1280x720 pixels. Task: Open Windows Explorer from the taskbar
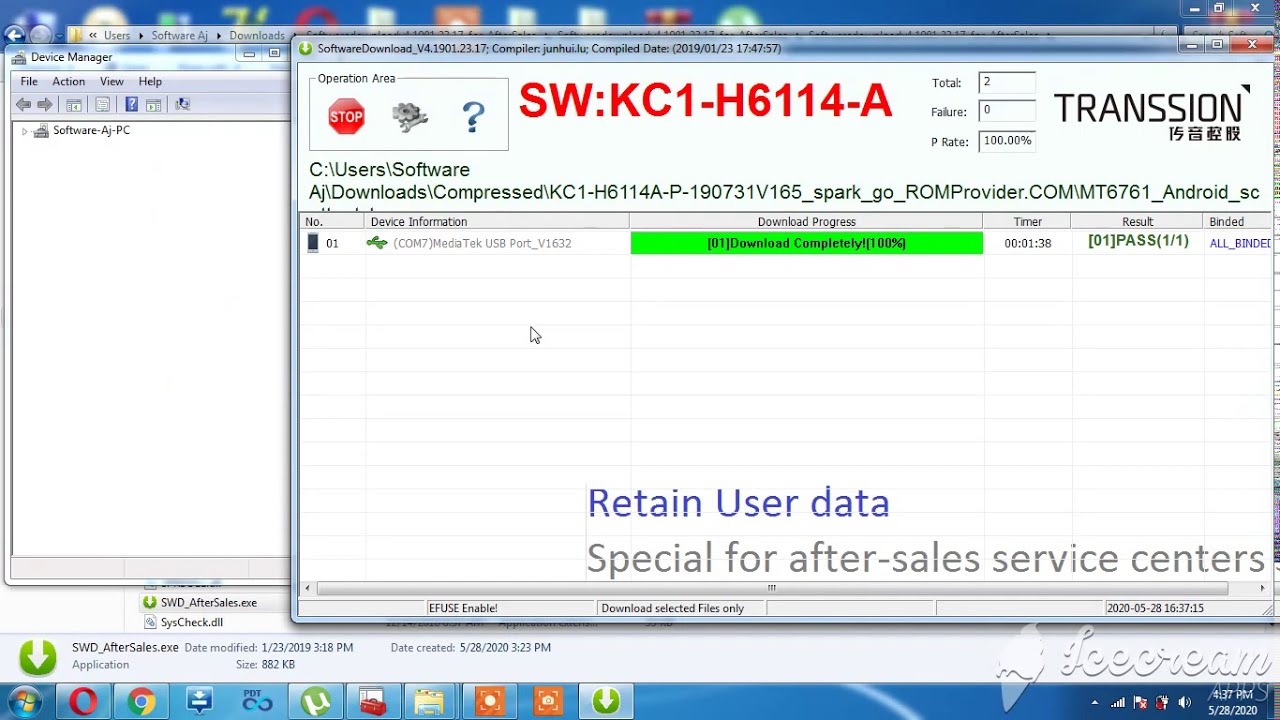[430, 702]
